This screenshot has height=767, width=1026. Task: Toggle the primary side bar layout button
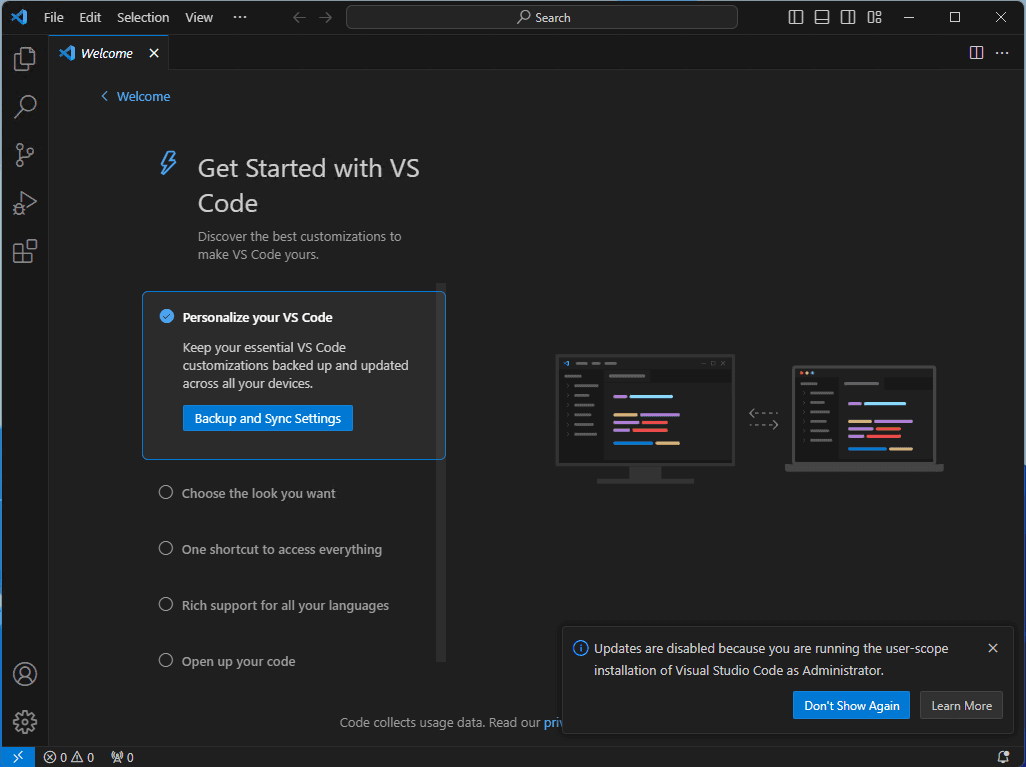[x=796, y=17]
